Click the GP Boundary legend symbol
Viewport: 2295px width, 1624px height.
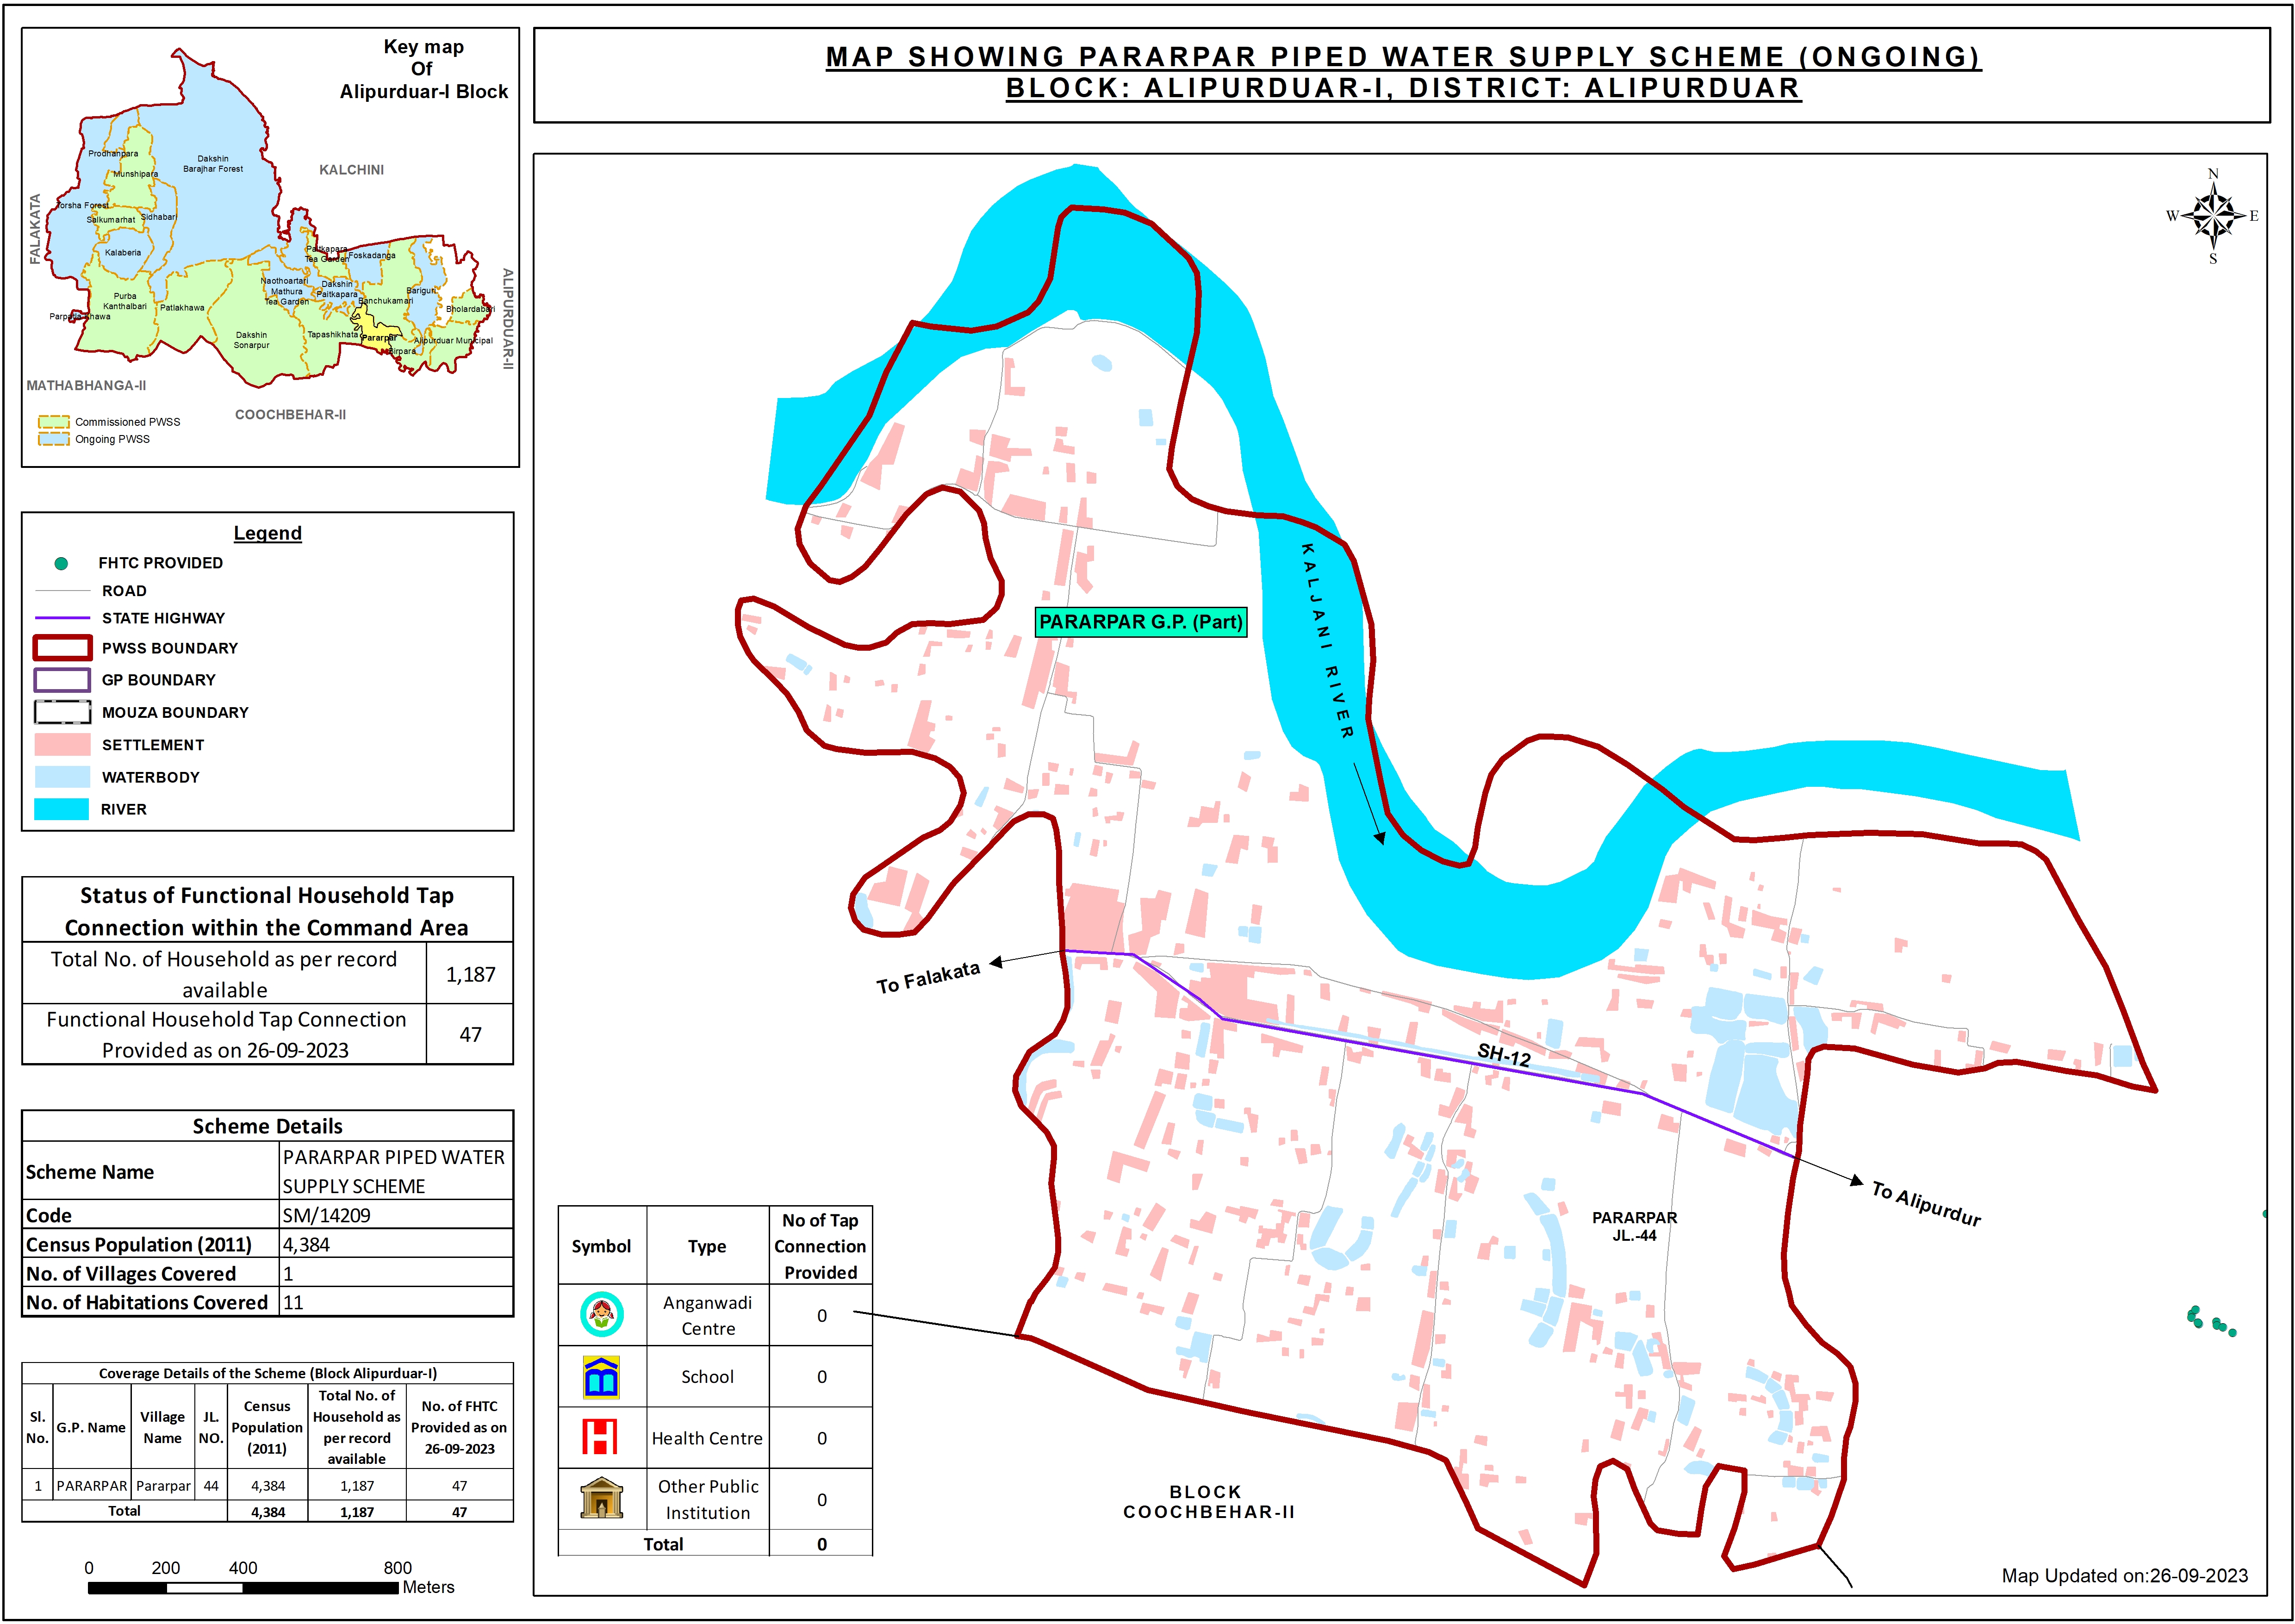[62, 680]
